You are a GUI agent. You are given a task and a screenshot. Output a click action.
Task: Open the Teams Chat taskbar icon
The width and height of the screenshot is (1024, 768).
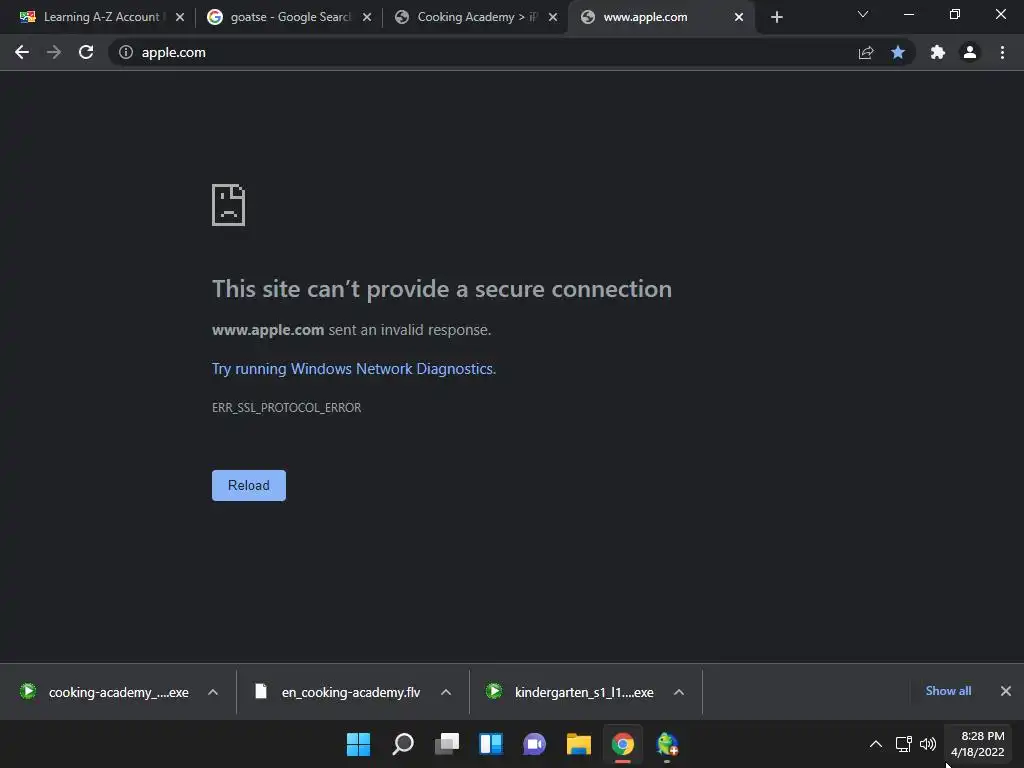click(x=534, y=744)
